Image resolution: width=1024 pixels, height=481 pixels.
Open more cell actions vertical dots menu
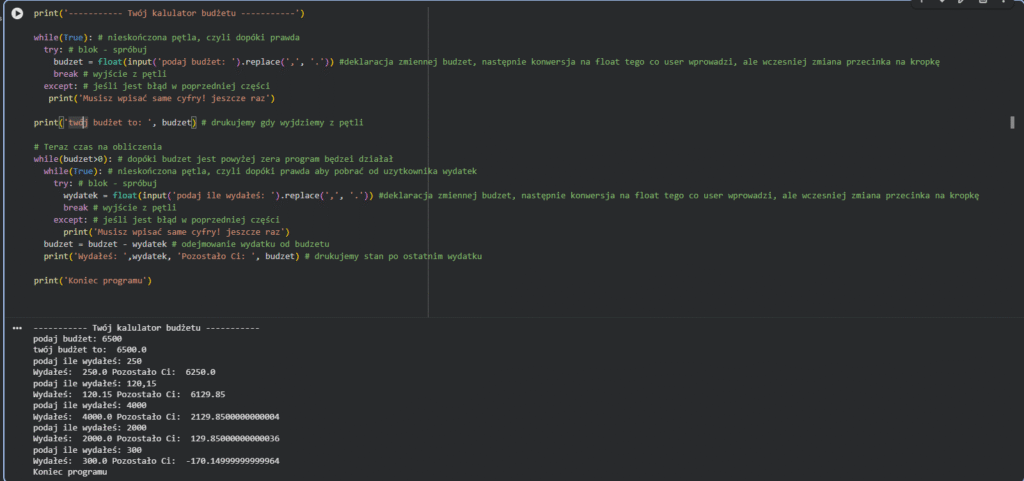[x=1002, y=3]
